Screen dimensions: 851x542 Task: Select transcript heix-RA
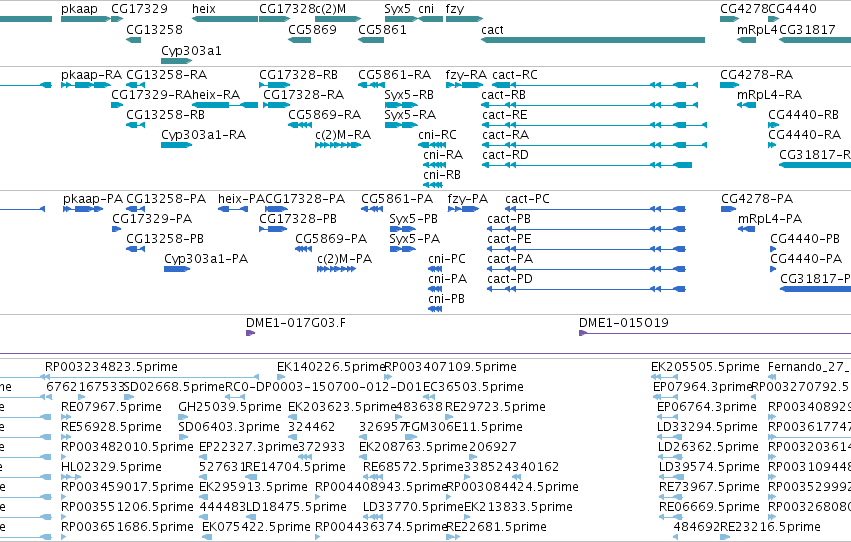[x=216, y=95]
